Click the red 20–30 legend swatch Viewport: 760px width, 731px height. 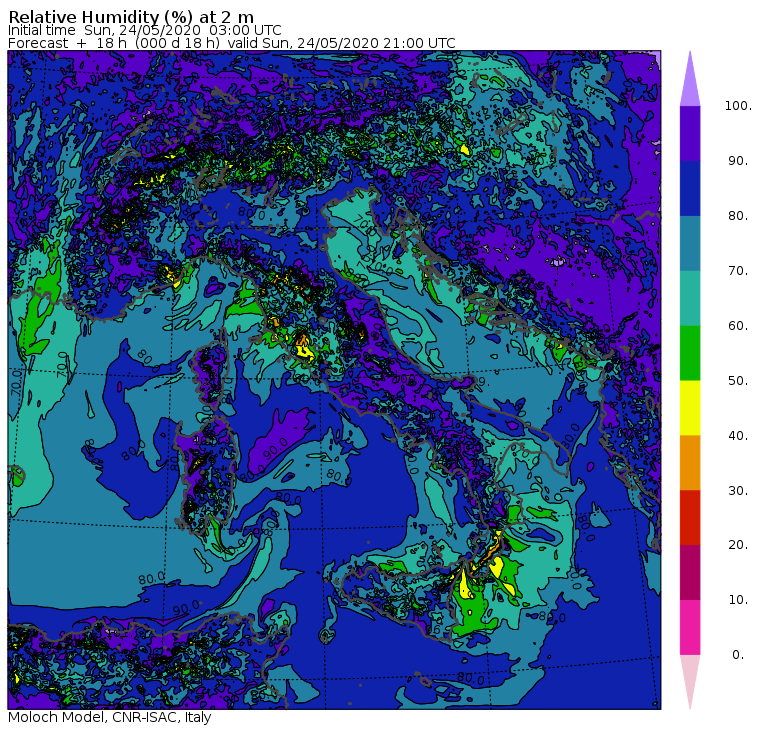(x=690, y=518)
